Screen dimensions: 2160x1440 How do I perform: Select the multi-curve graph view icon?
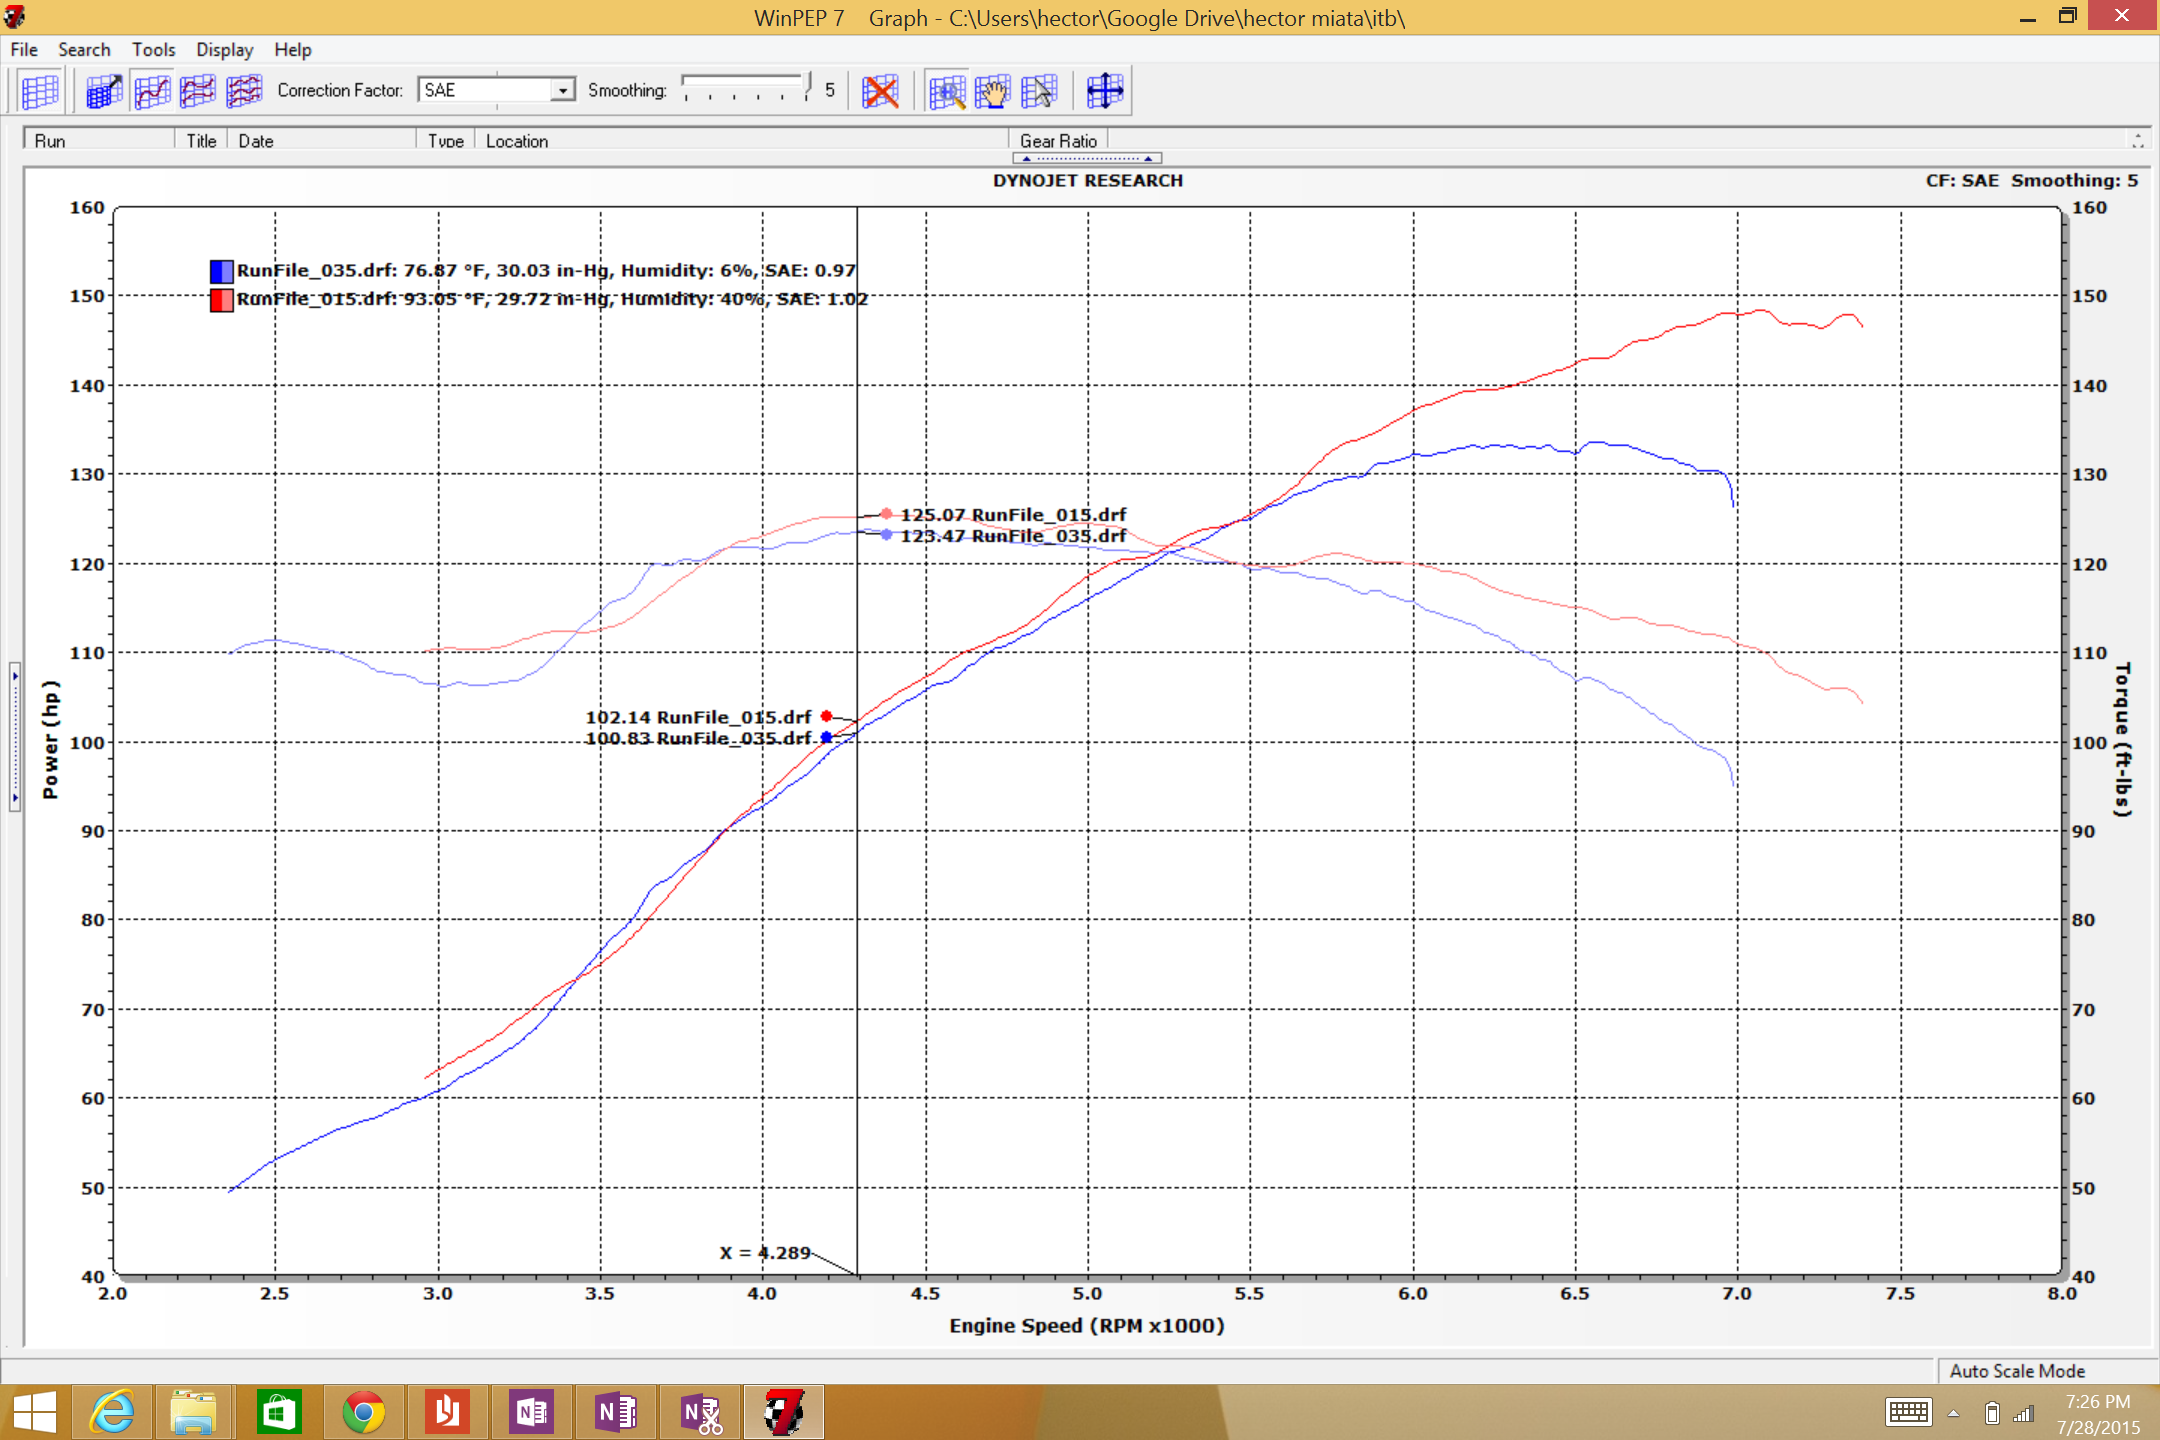point(244,91)
